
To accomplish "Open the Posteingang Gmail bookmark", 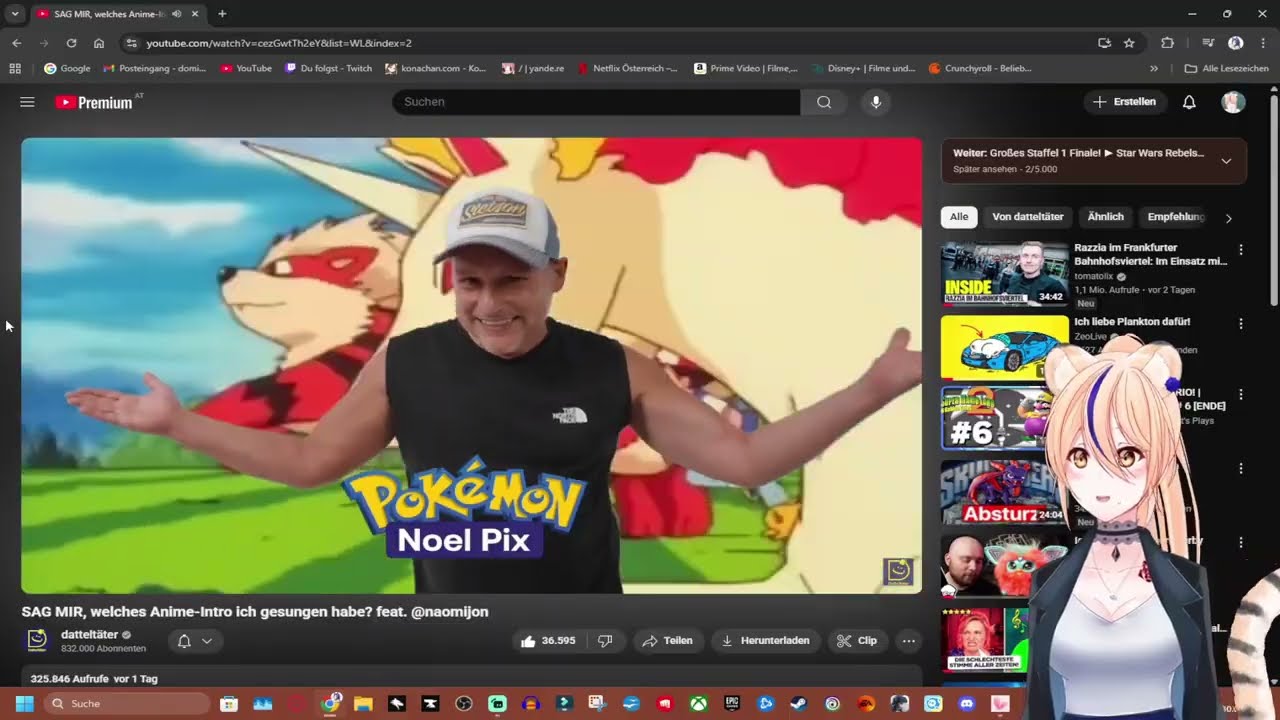I will (154, 69).
